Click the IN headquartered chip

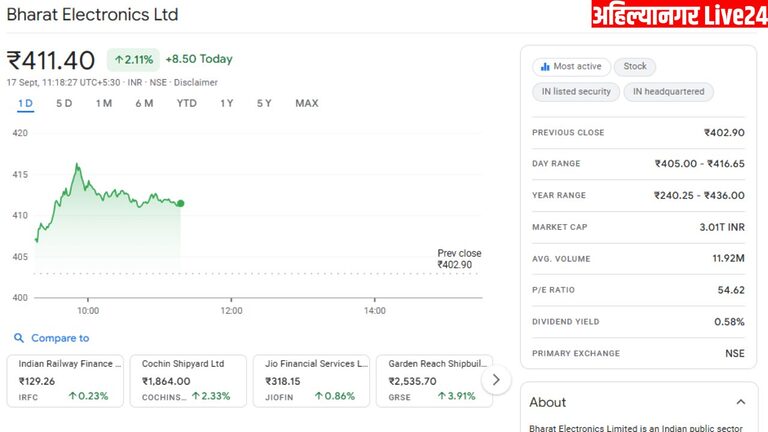click(x=668, y=91)
